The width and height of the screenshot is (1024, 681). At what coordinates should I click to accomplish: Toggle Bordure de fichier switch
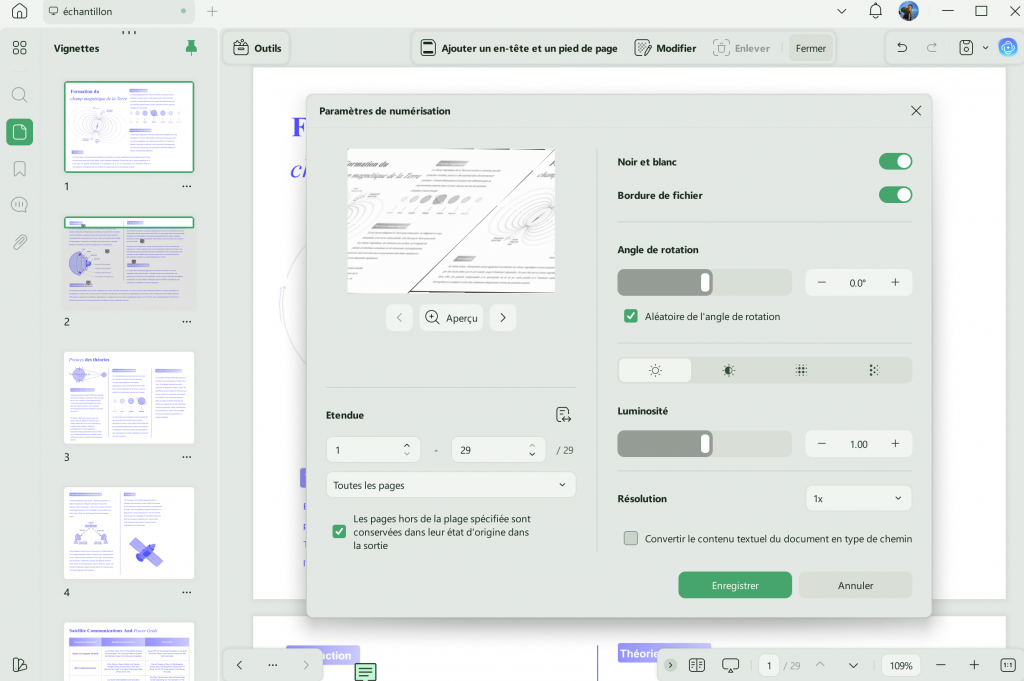pos(895,195)
